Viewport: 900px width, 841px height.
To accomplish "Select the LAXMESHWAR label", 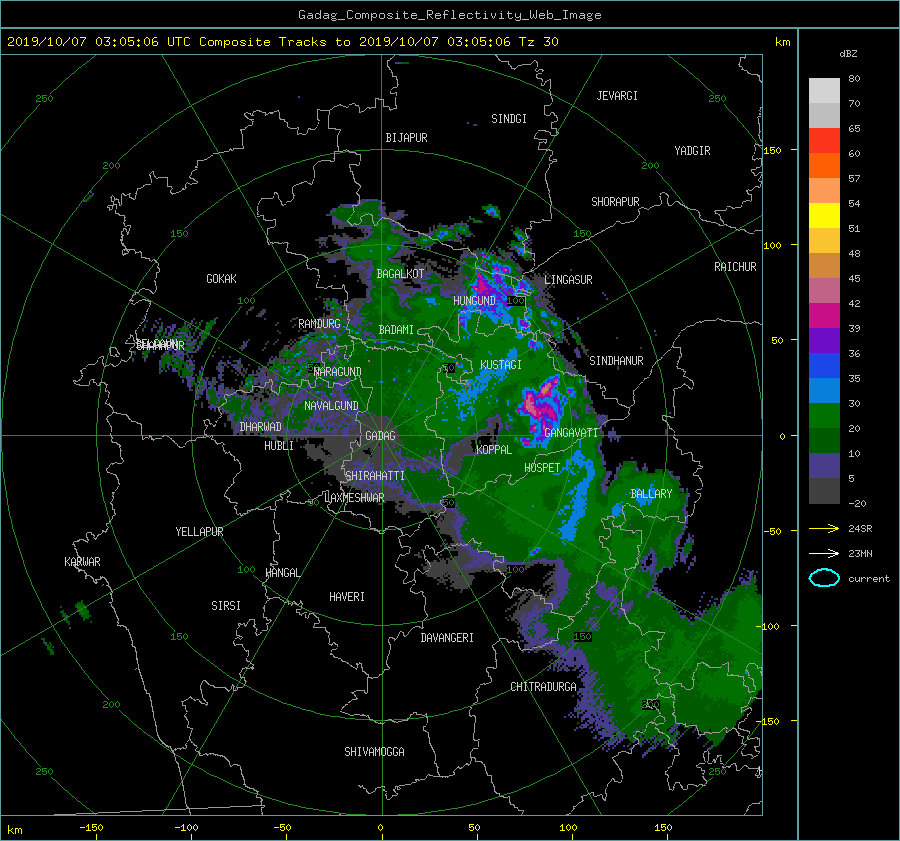I will tap(354, 498).
